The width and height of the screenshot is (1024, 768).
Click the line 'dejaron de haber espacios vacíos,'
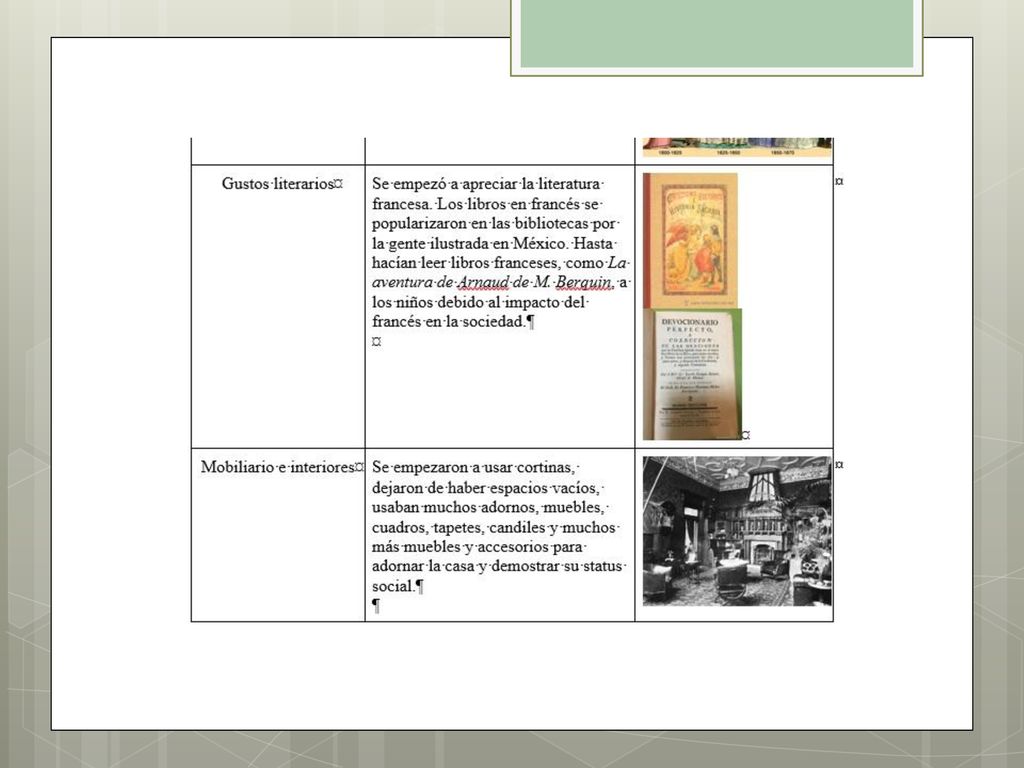coord(486,488)
